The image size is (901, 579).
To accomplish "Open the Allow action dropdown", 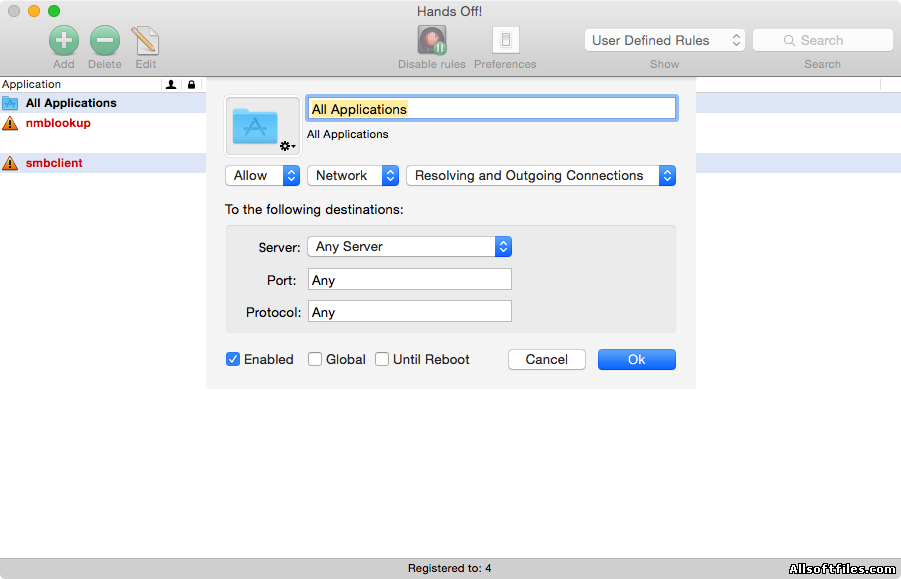I will click(x=263, y=175).
